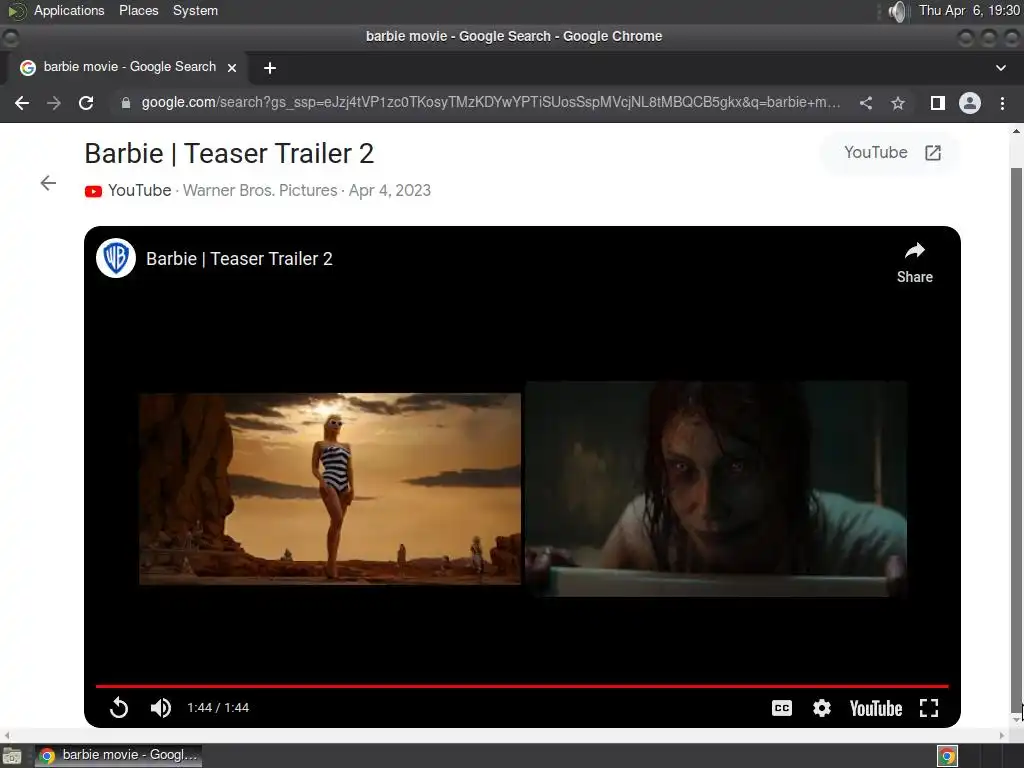
Task: Click the red video progress bar
Action: point(522,686)
